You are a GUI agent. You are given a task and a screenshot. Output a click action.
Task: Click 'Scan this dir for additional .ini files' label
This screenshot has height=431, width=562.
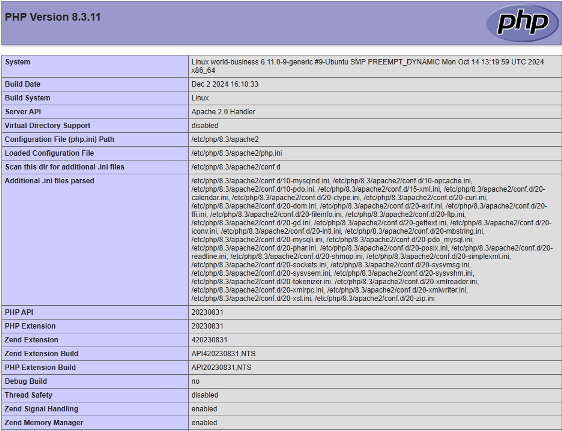point(65,167)
